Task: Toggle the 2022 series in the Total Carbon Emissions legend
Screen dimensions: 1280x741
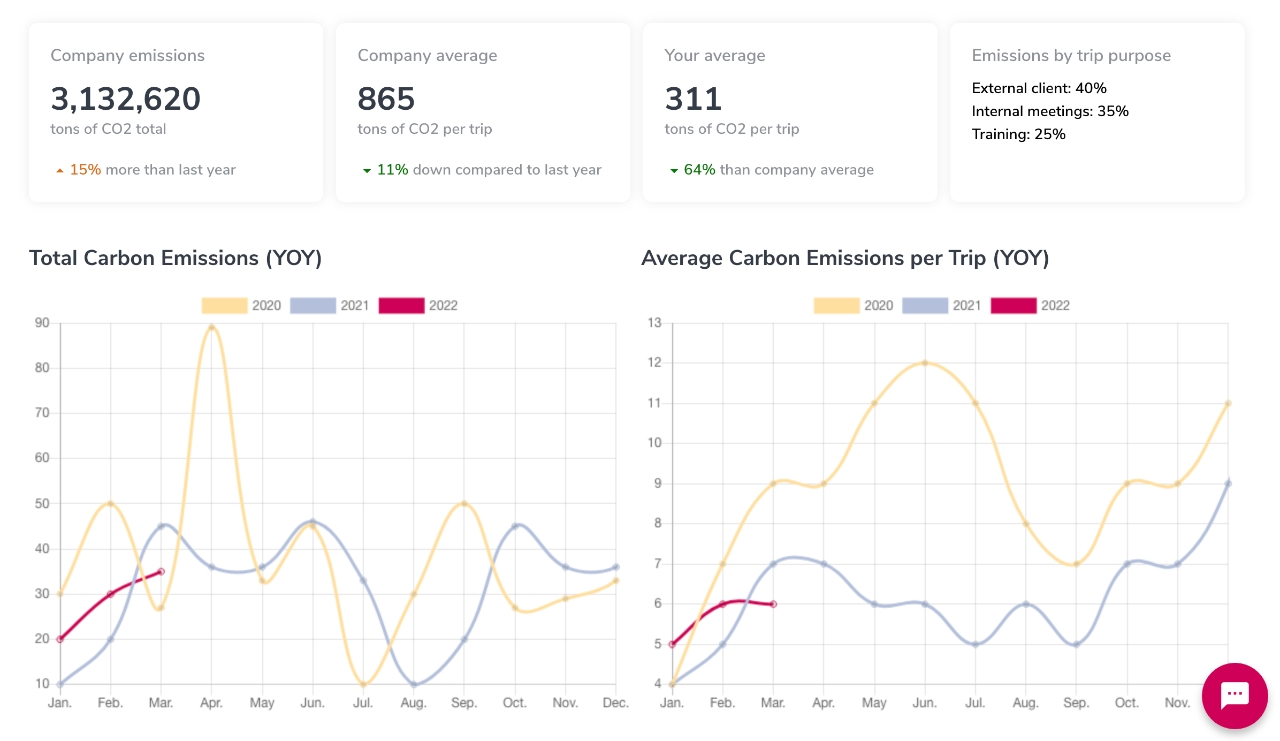Action: click(418, 305)
